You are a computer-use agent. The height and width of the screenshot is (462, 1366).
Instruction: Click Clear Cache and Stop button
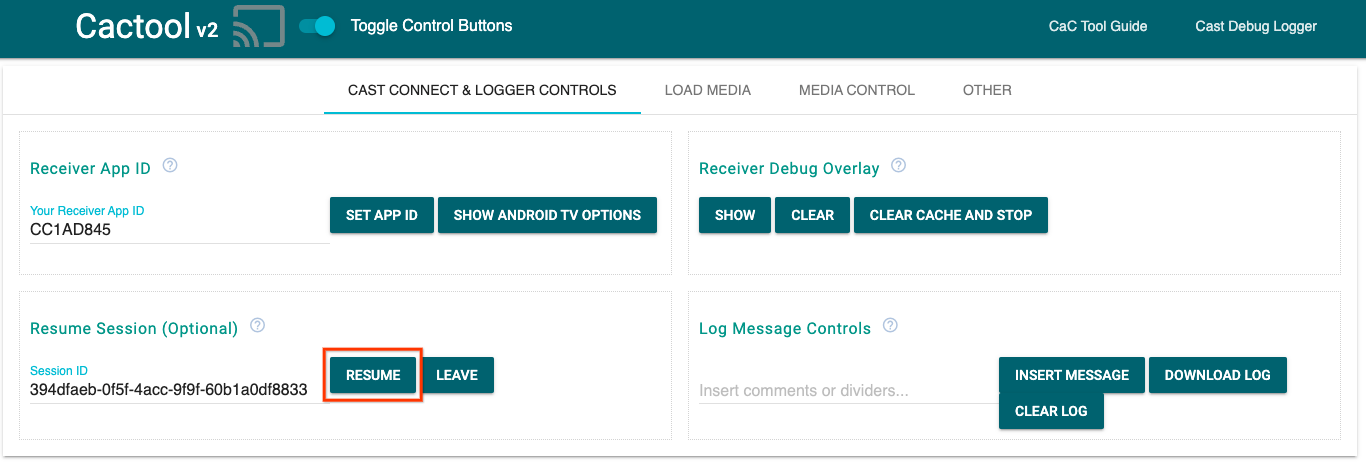[950, 215]
